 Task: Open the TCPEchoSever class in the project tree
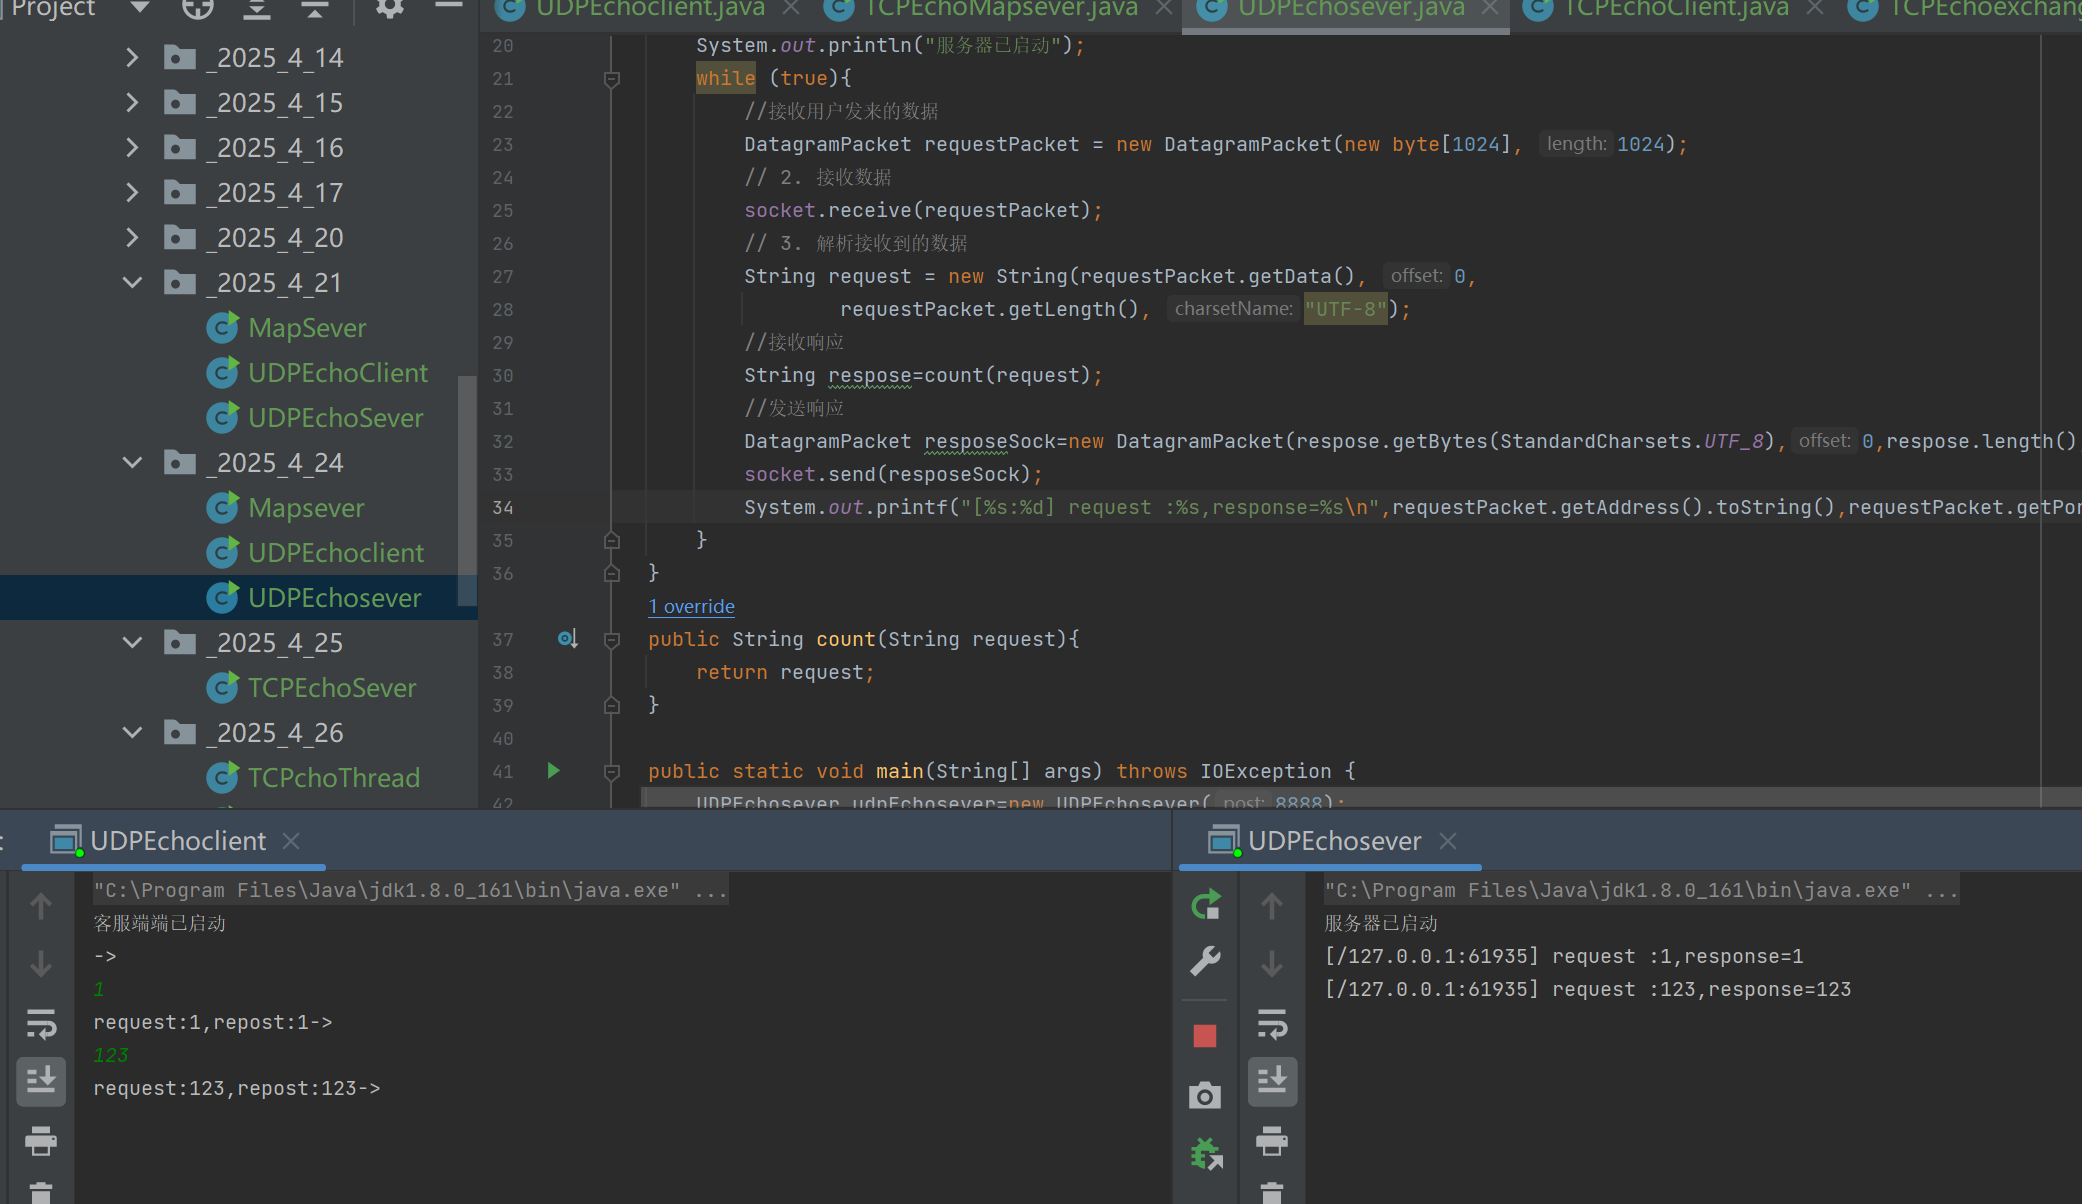point(331,688)
